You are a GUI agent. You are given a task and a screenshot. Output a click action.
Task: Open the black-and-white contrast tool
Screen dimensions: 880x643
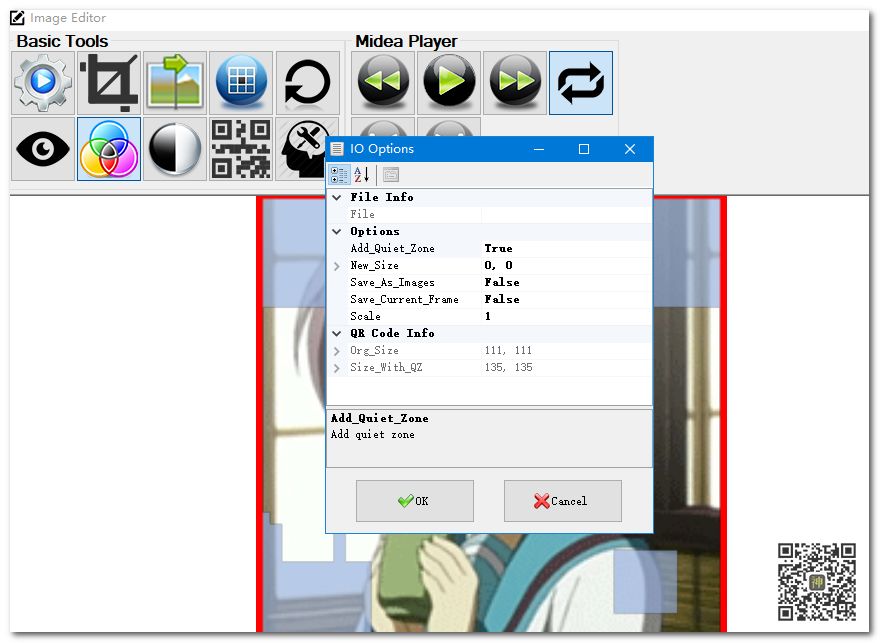(x=175, y=149)
